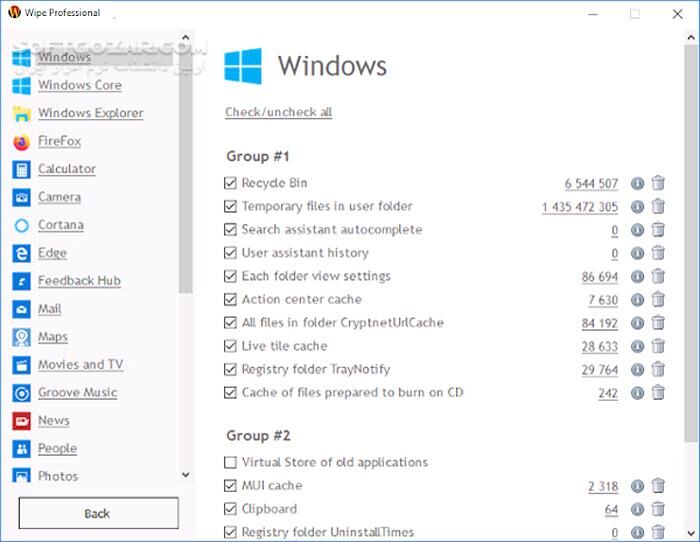Click info icon for Temporary files row
The height and width of the screenshot is (542, 700).
coord(638,207)
